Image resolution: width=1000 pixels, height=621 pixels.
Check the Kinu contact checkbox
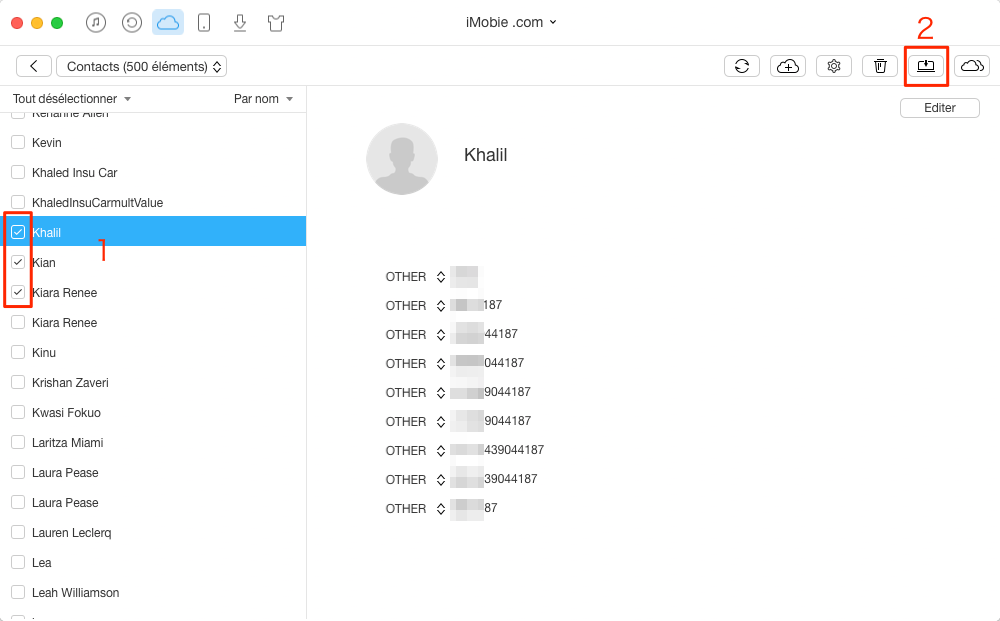tap(18, 352)
